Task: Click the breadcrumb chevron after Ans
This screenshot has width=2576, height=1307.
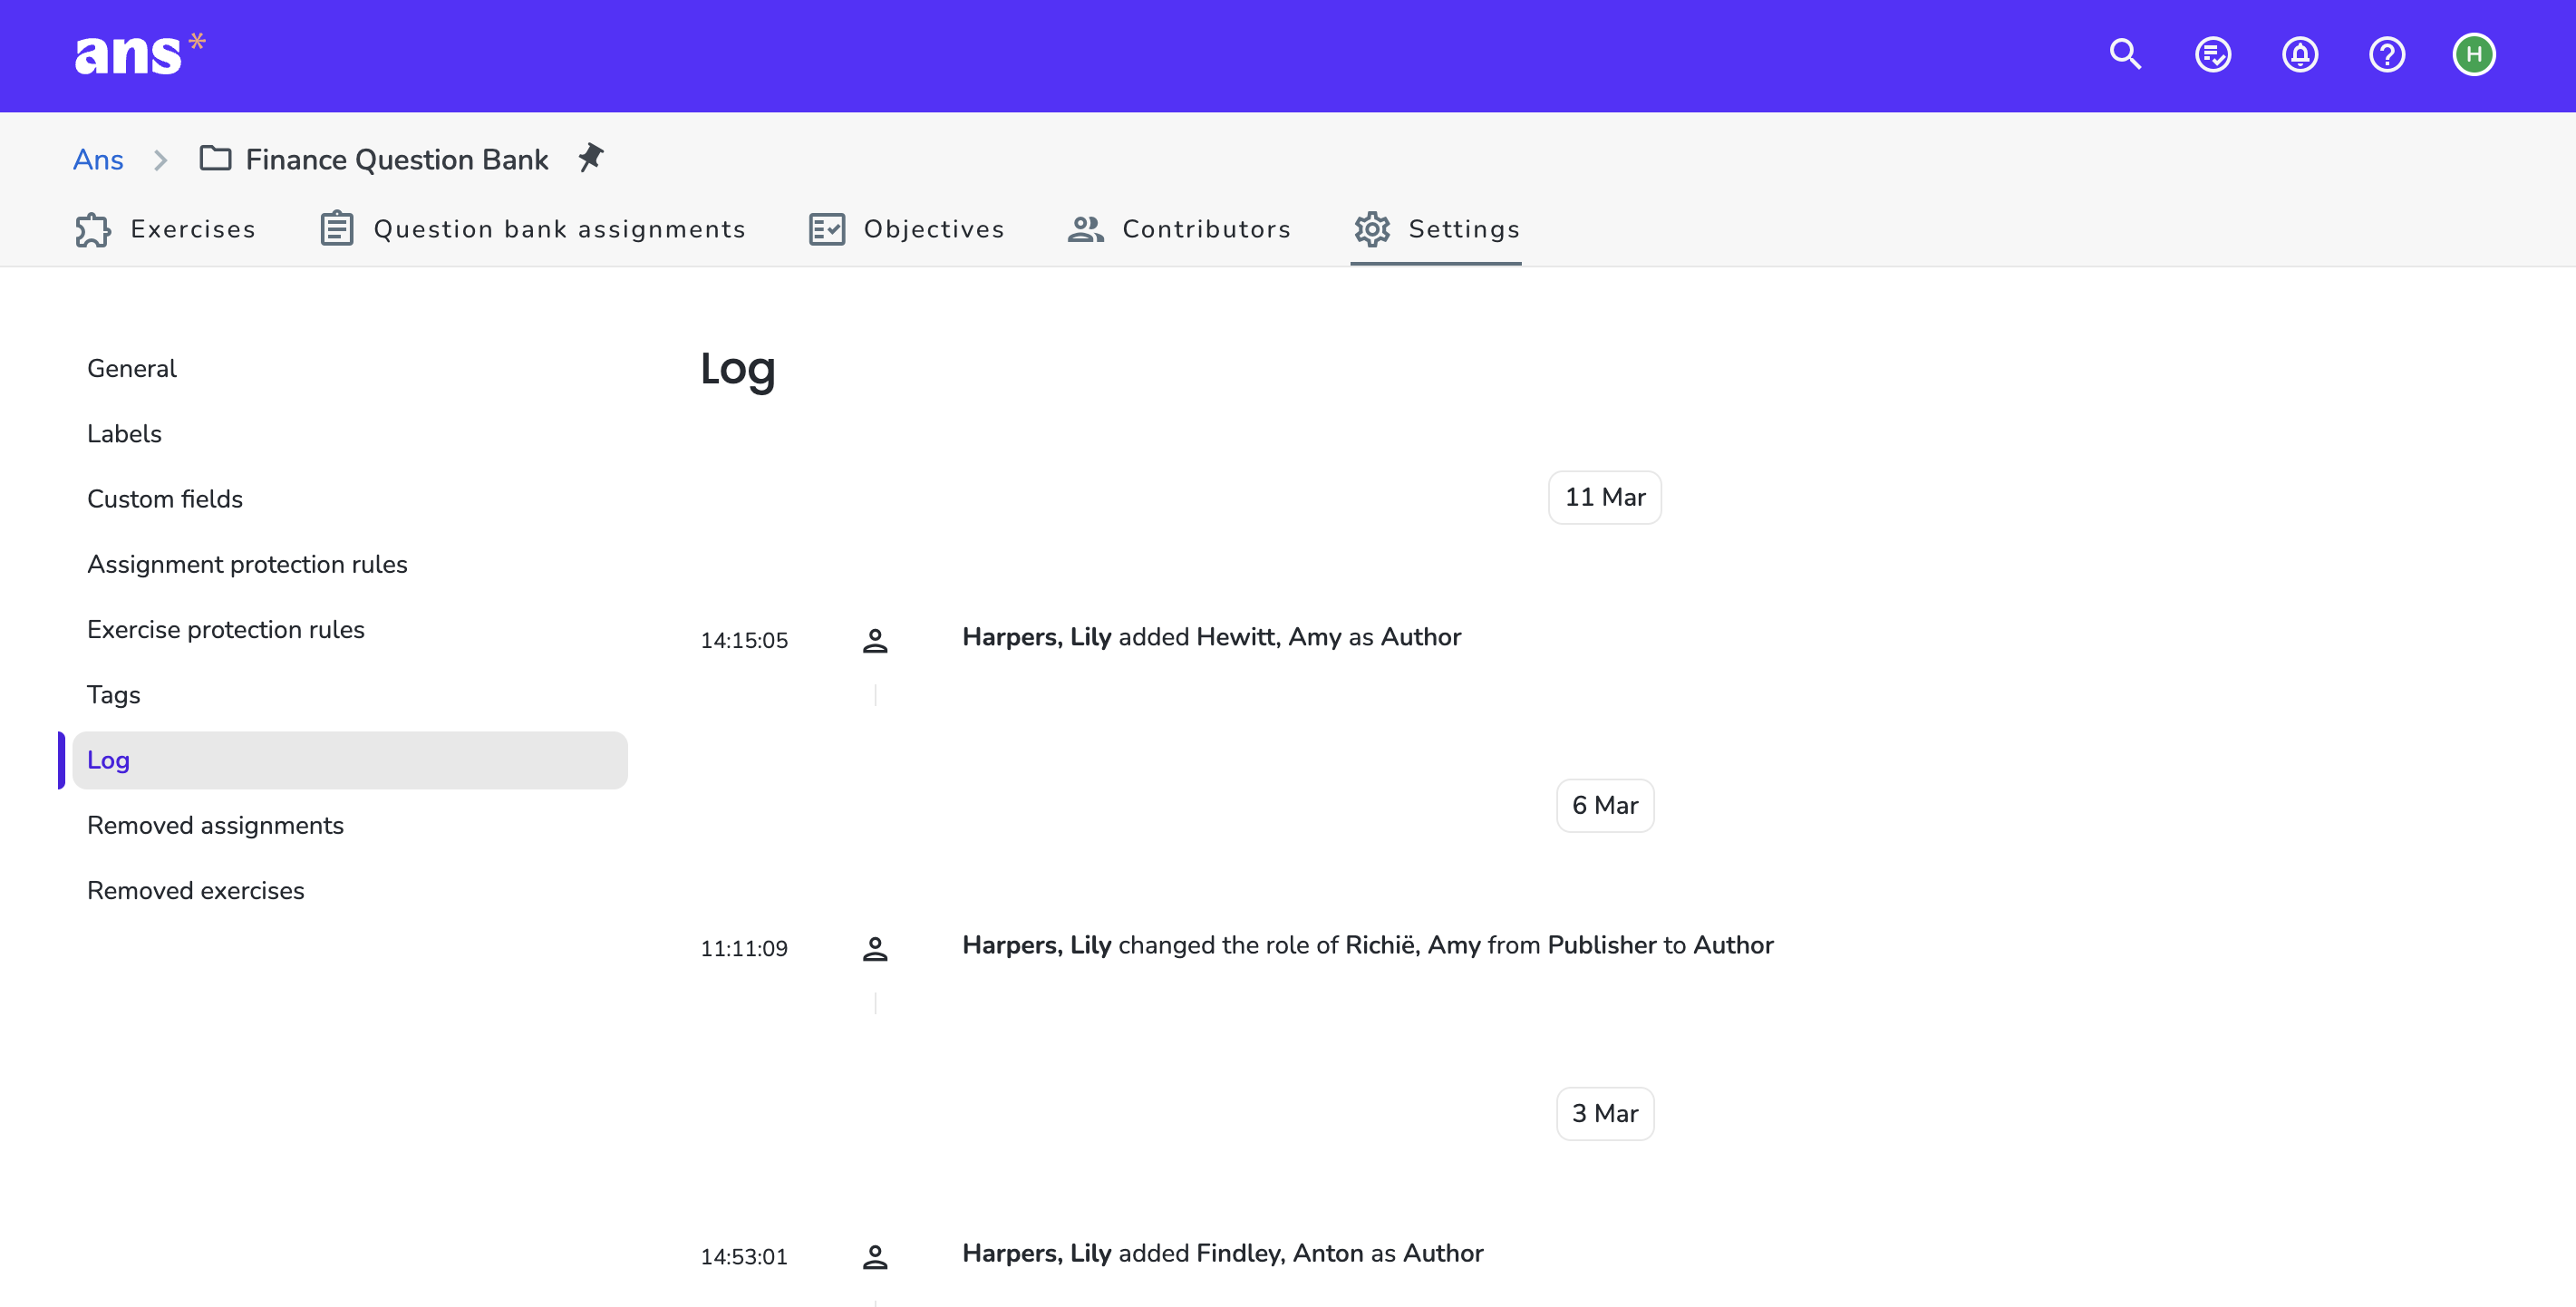Action: tap(160, 160)
